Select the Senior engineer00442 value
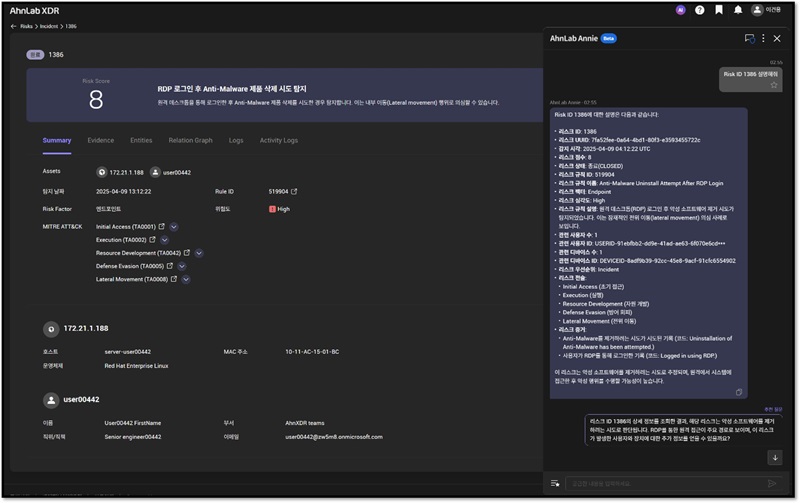 [x=133, y=437]
